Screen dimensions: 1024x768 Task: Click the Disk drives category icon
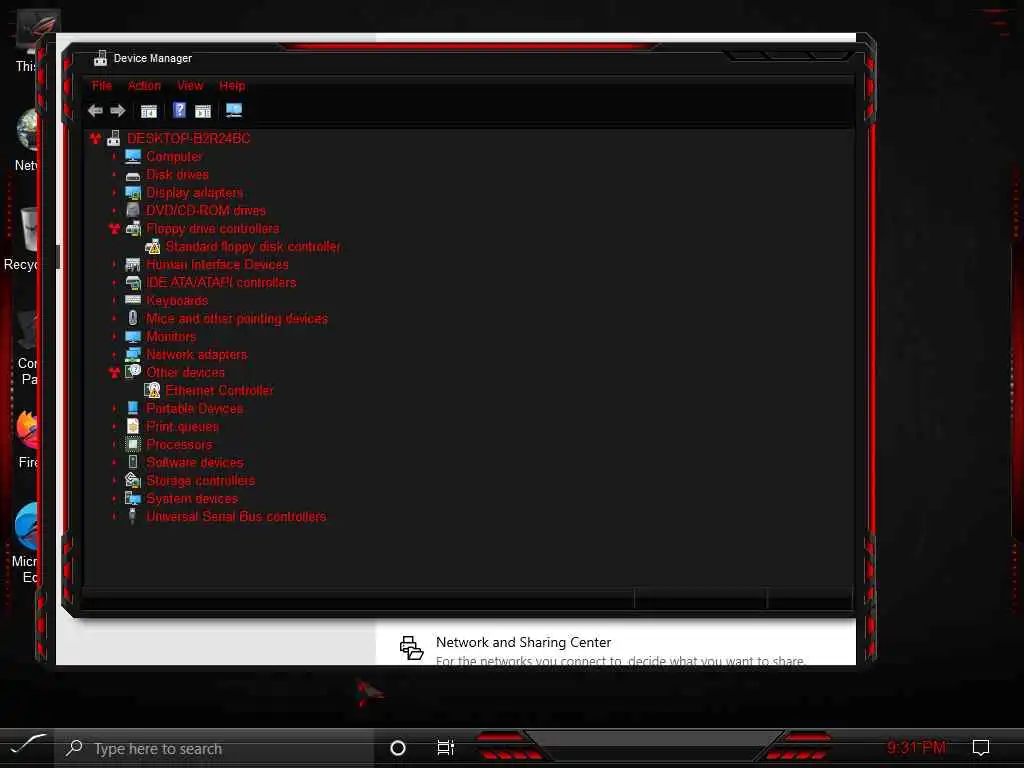[x=133, y=175]
